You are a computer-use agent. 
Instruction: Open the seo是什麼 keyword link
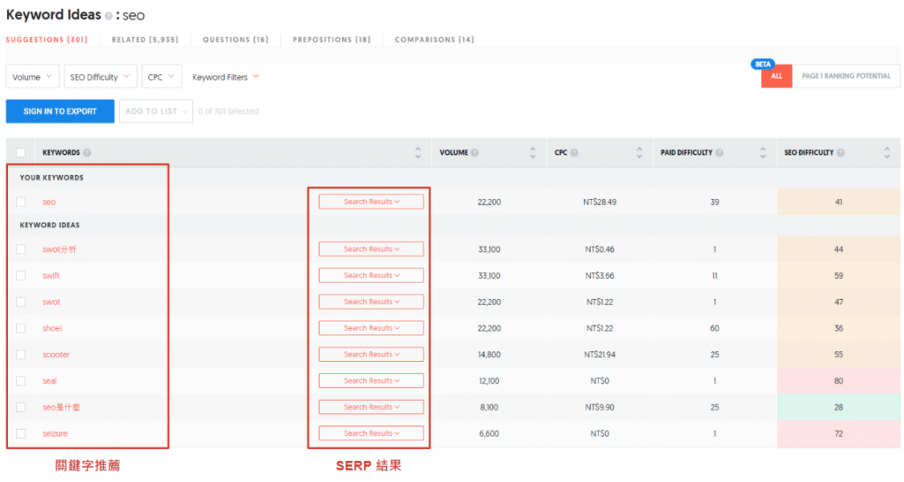(x=61, y=407)
